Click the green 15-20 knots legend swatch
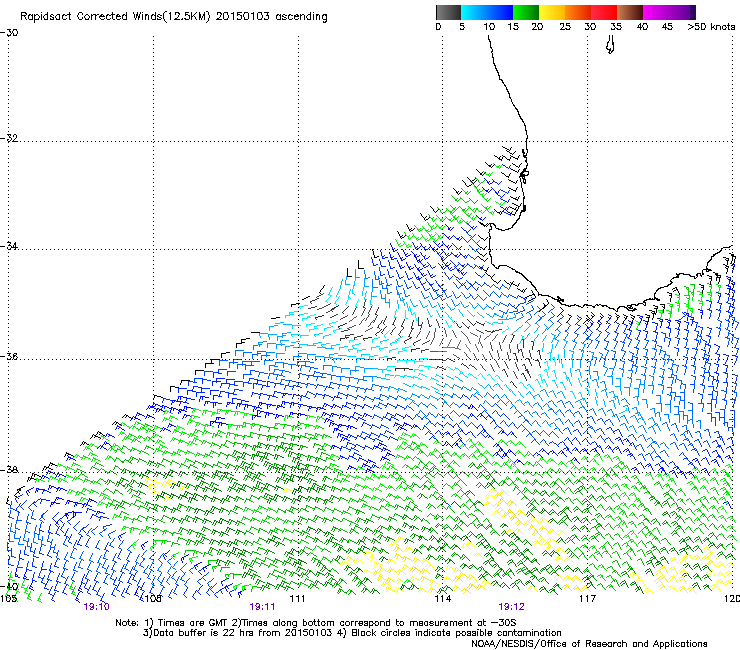Screen dimensions: 740x650 point(526,12)
